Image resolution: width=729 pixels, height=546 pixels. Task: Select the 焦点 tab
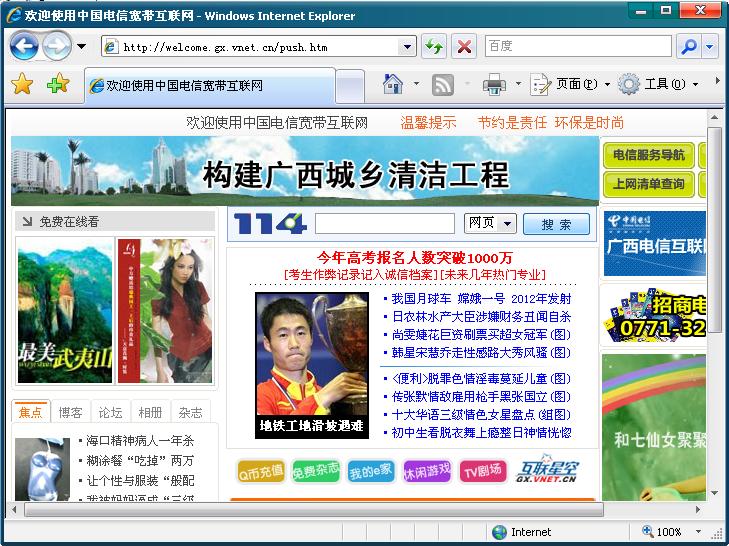[x=31, y=412]
